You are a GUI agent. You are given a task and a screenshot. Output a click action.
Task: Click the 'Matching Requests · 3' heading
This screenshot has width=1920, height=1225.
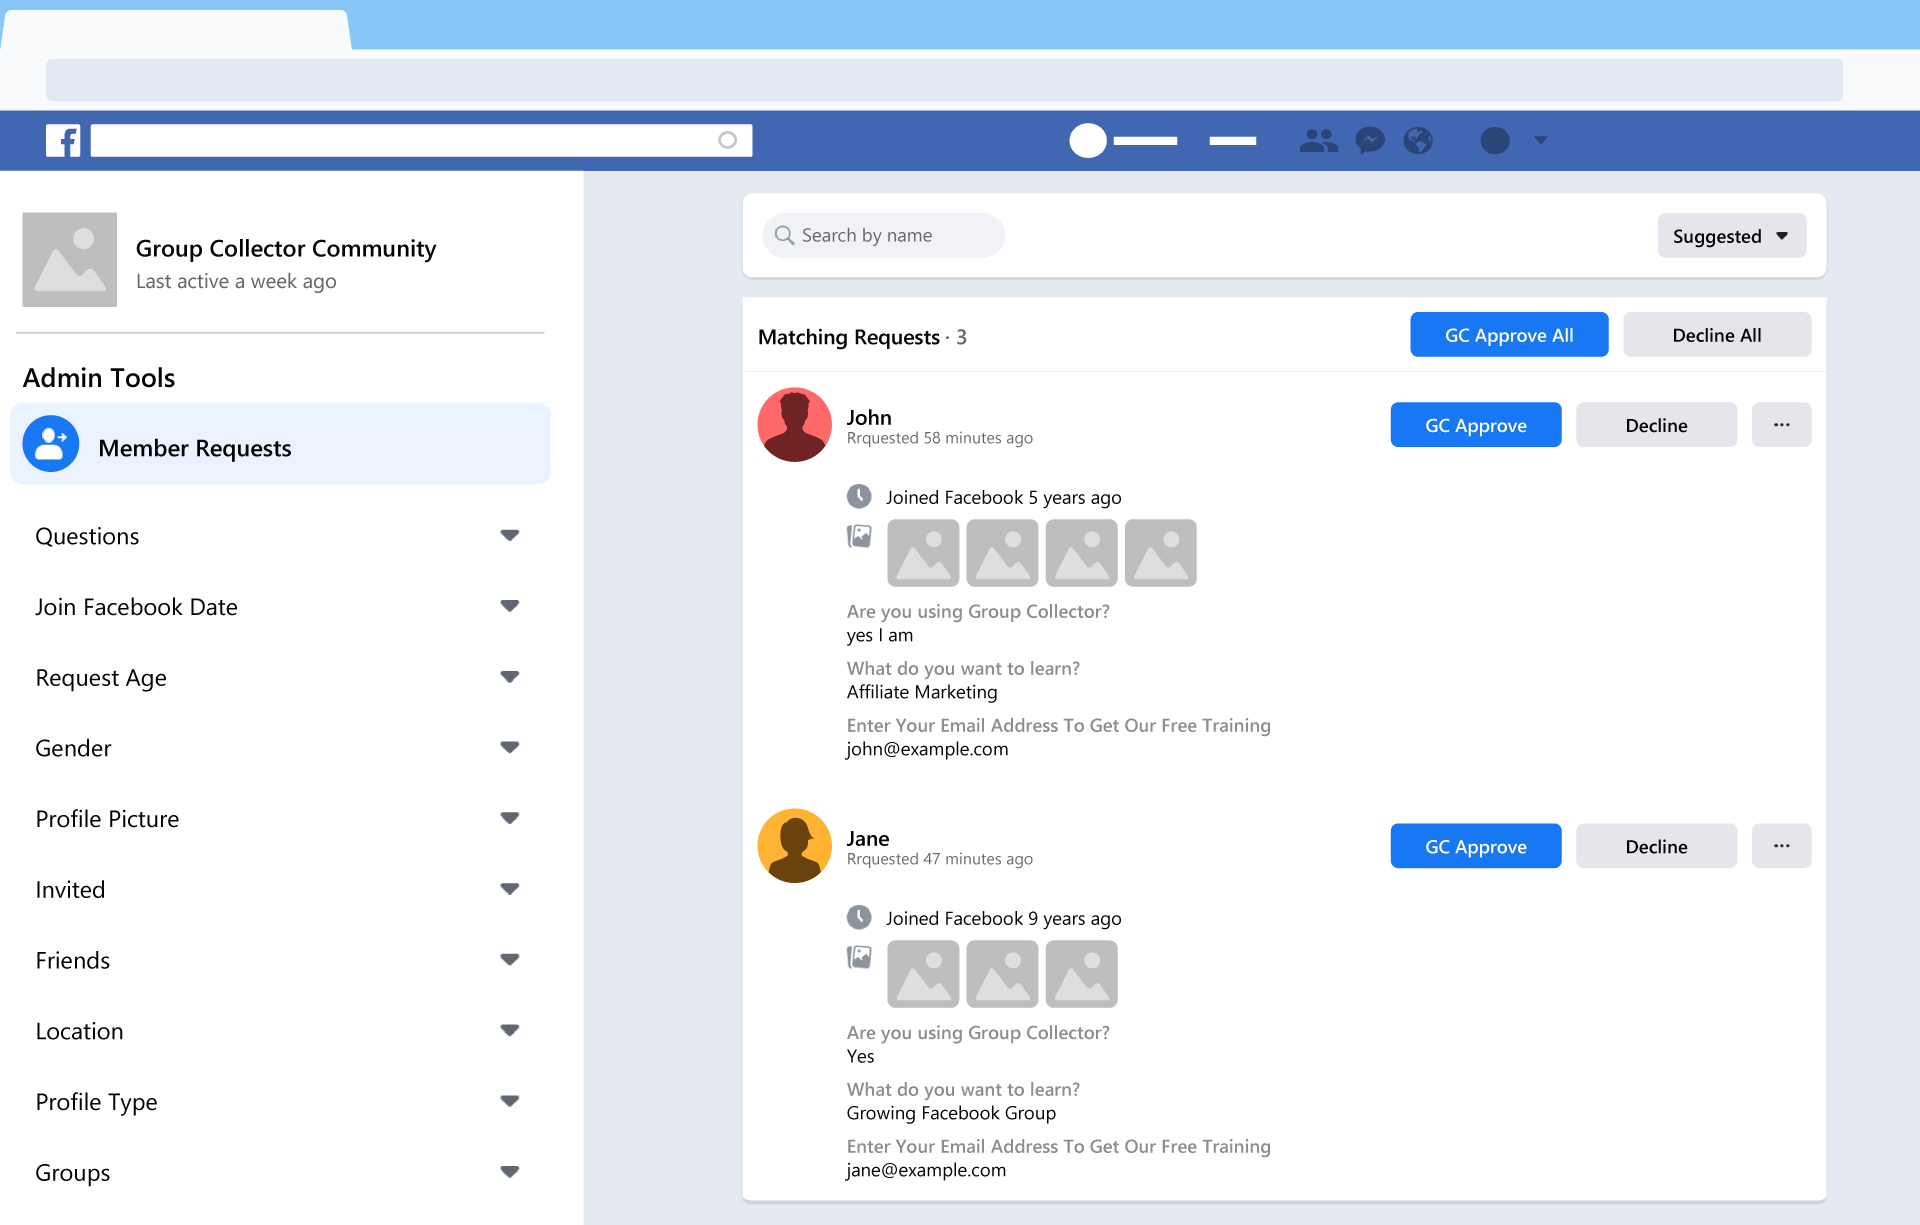tap(862, 337)
